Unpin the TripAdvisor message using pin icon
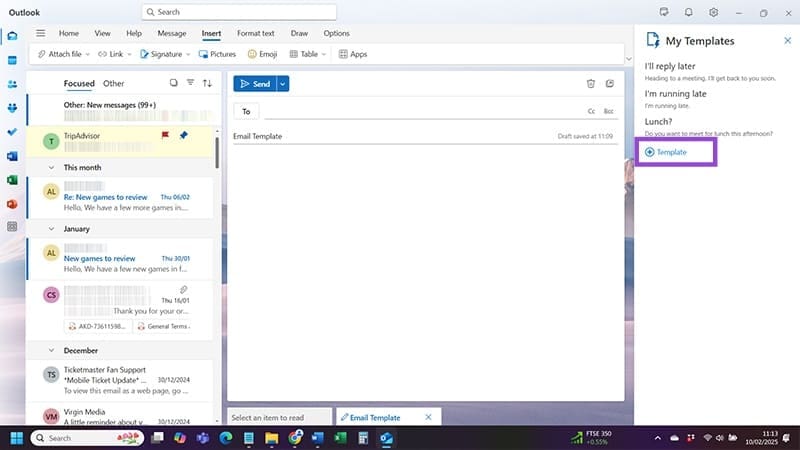This screenshot has height=450, width=800. click(x=184, y=135)
